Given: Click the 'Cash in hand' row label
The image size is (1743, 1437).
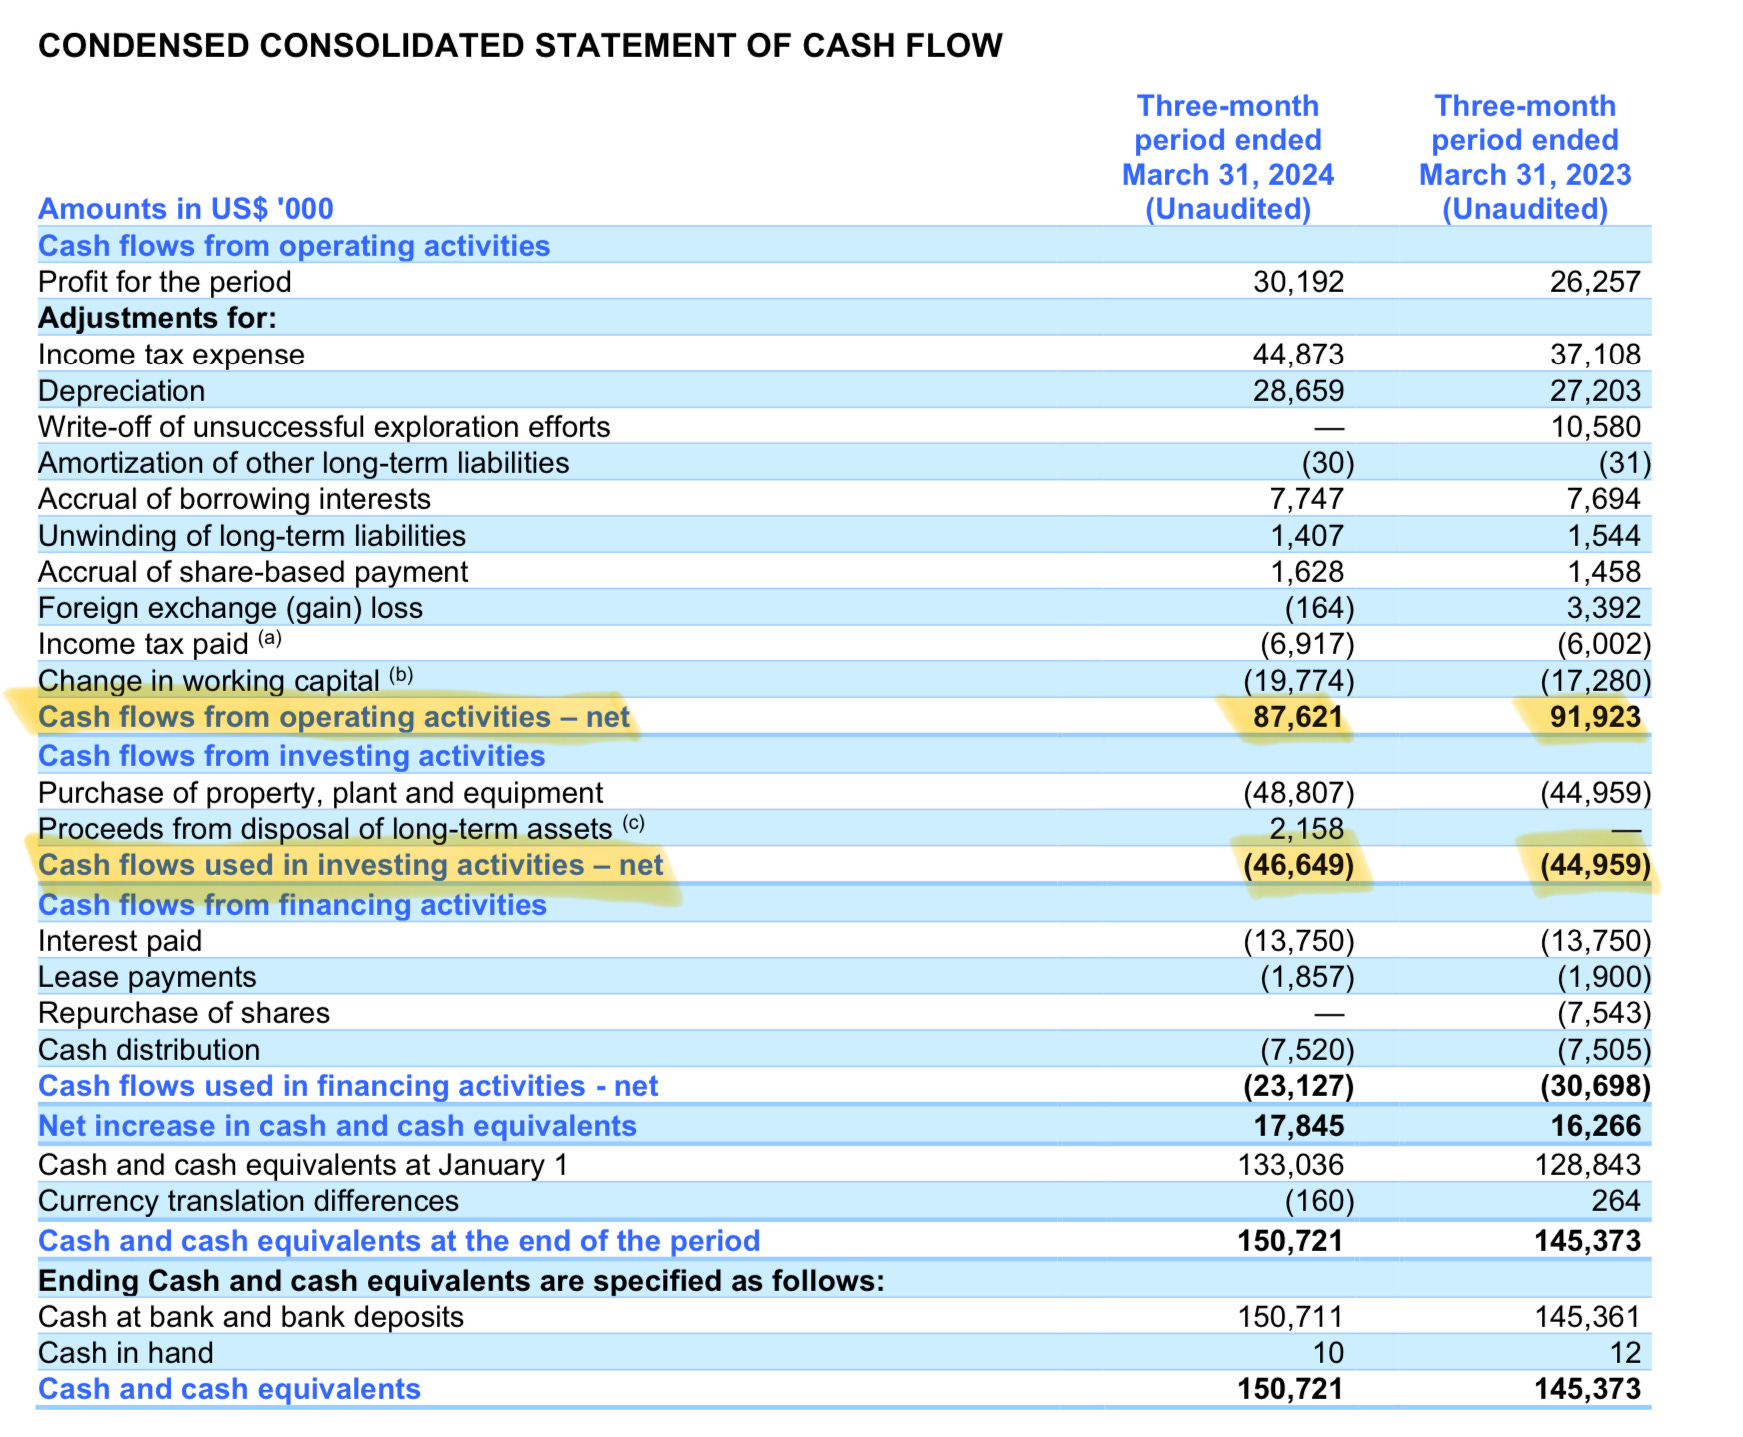Looking at the screenshot, I should click(x=126, y=1353).
